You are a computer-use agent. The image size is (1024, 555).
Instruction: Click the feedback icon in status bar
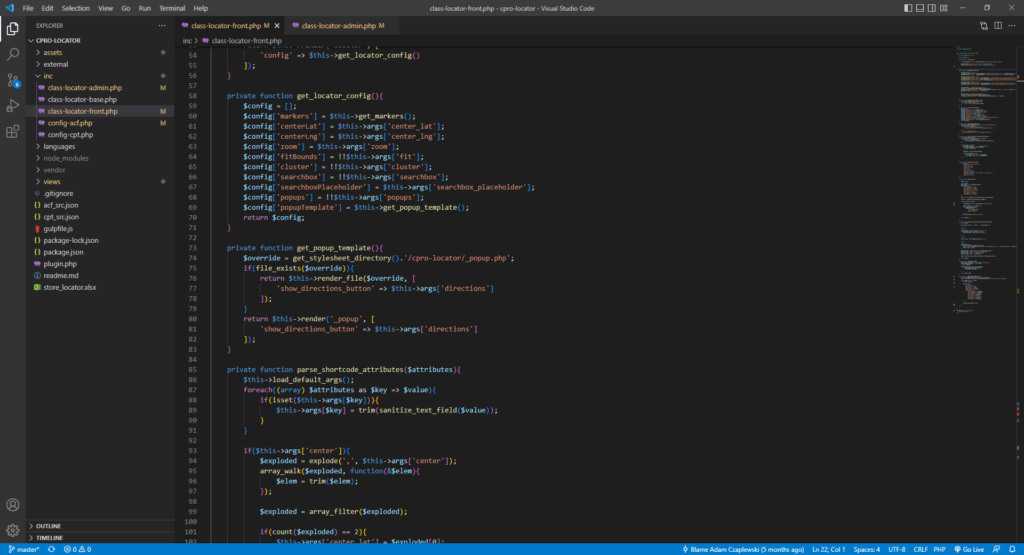point(997,549)
